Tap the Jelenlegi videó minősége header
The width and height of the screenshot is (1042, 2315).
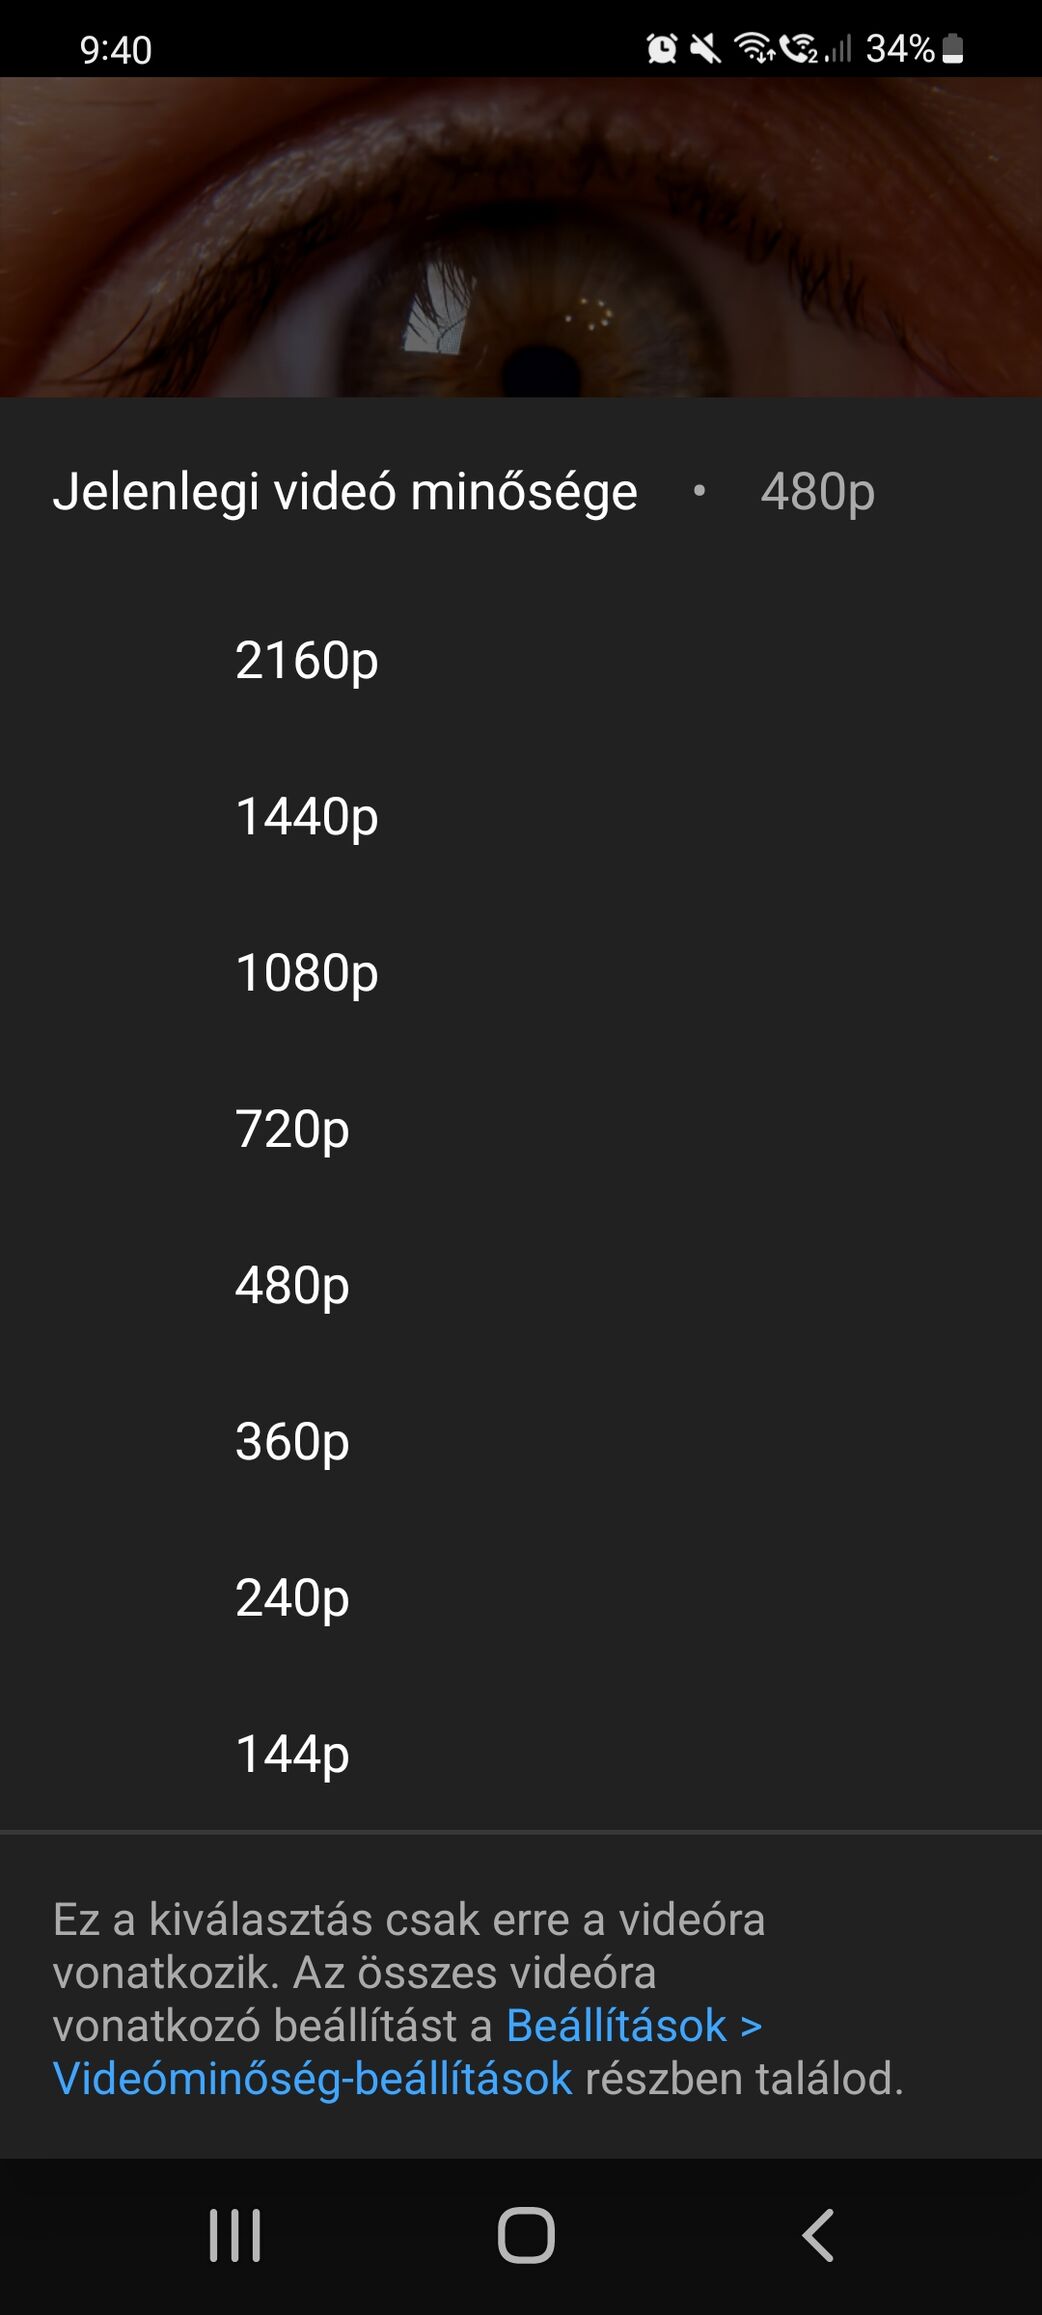pyautogui.click(x=345, y=492)
